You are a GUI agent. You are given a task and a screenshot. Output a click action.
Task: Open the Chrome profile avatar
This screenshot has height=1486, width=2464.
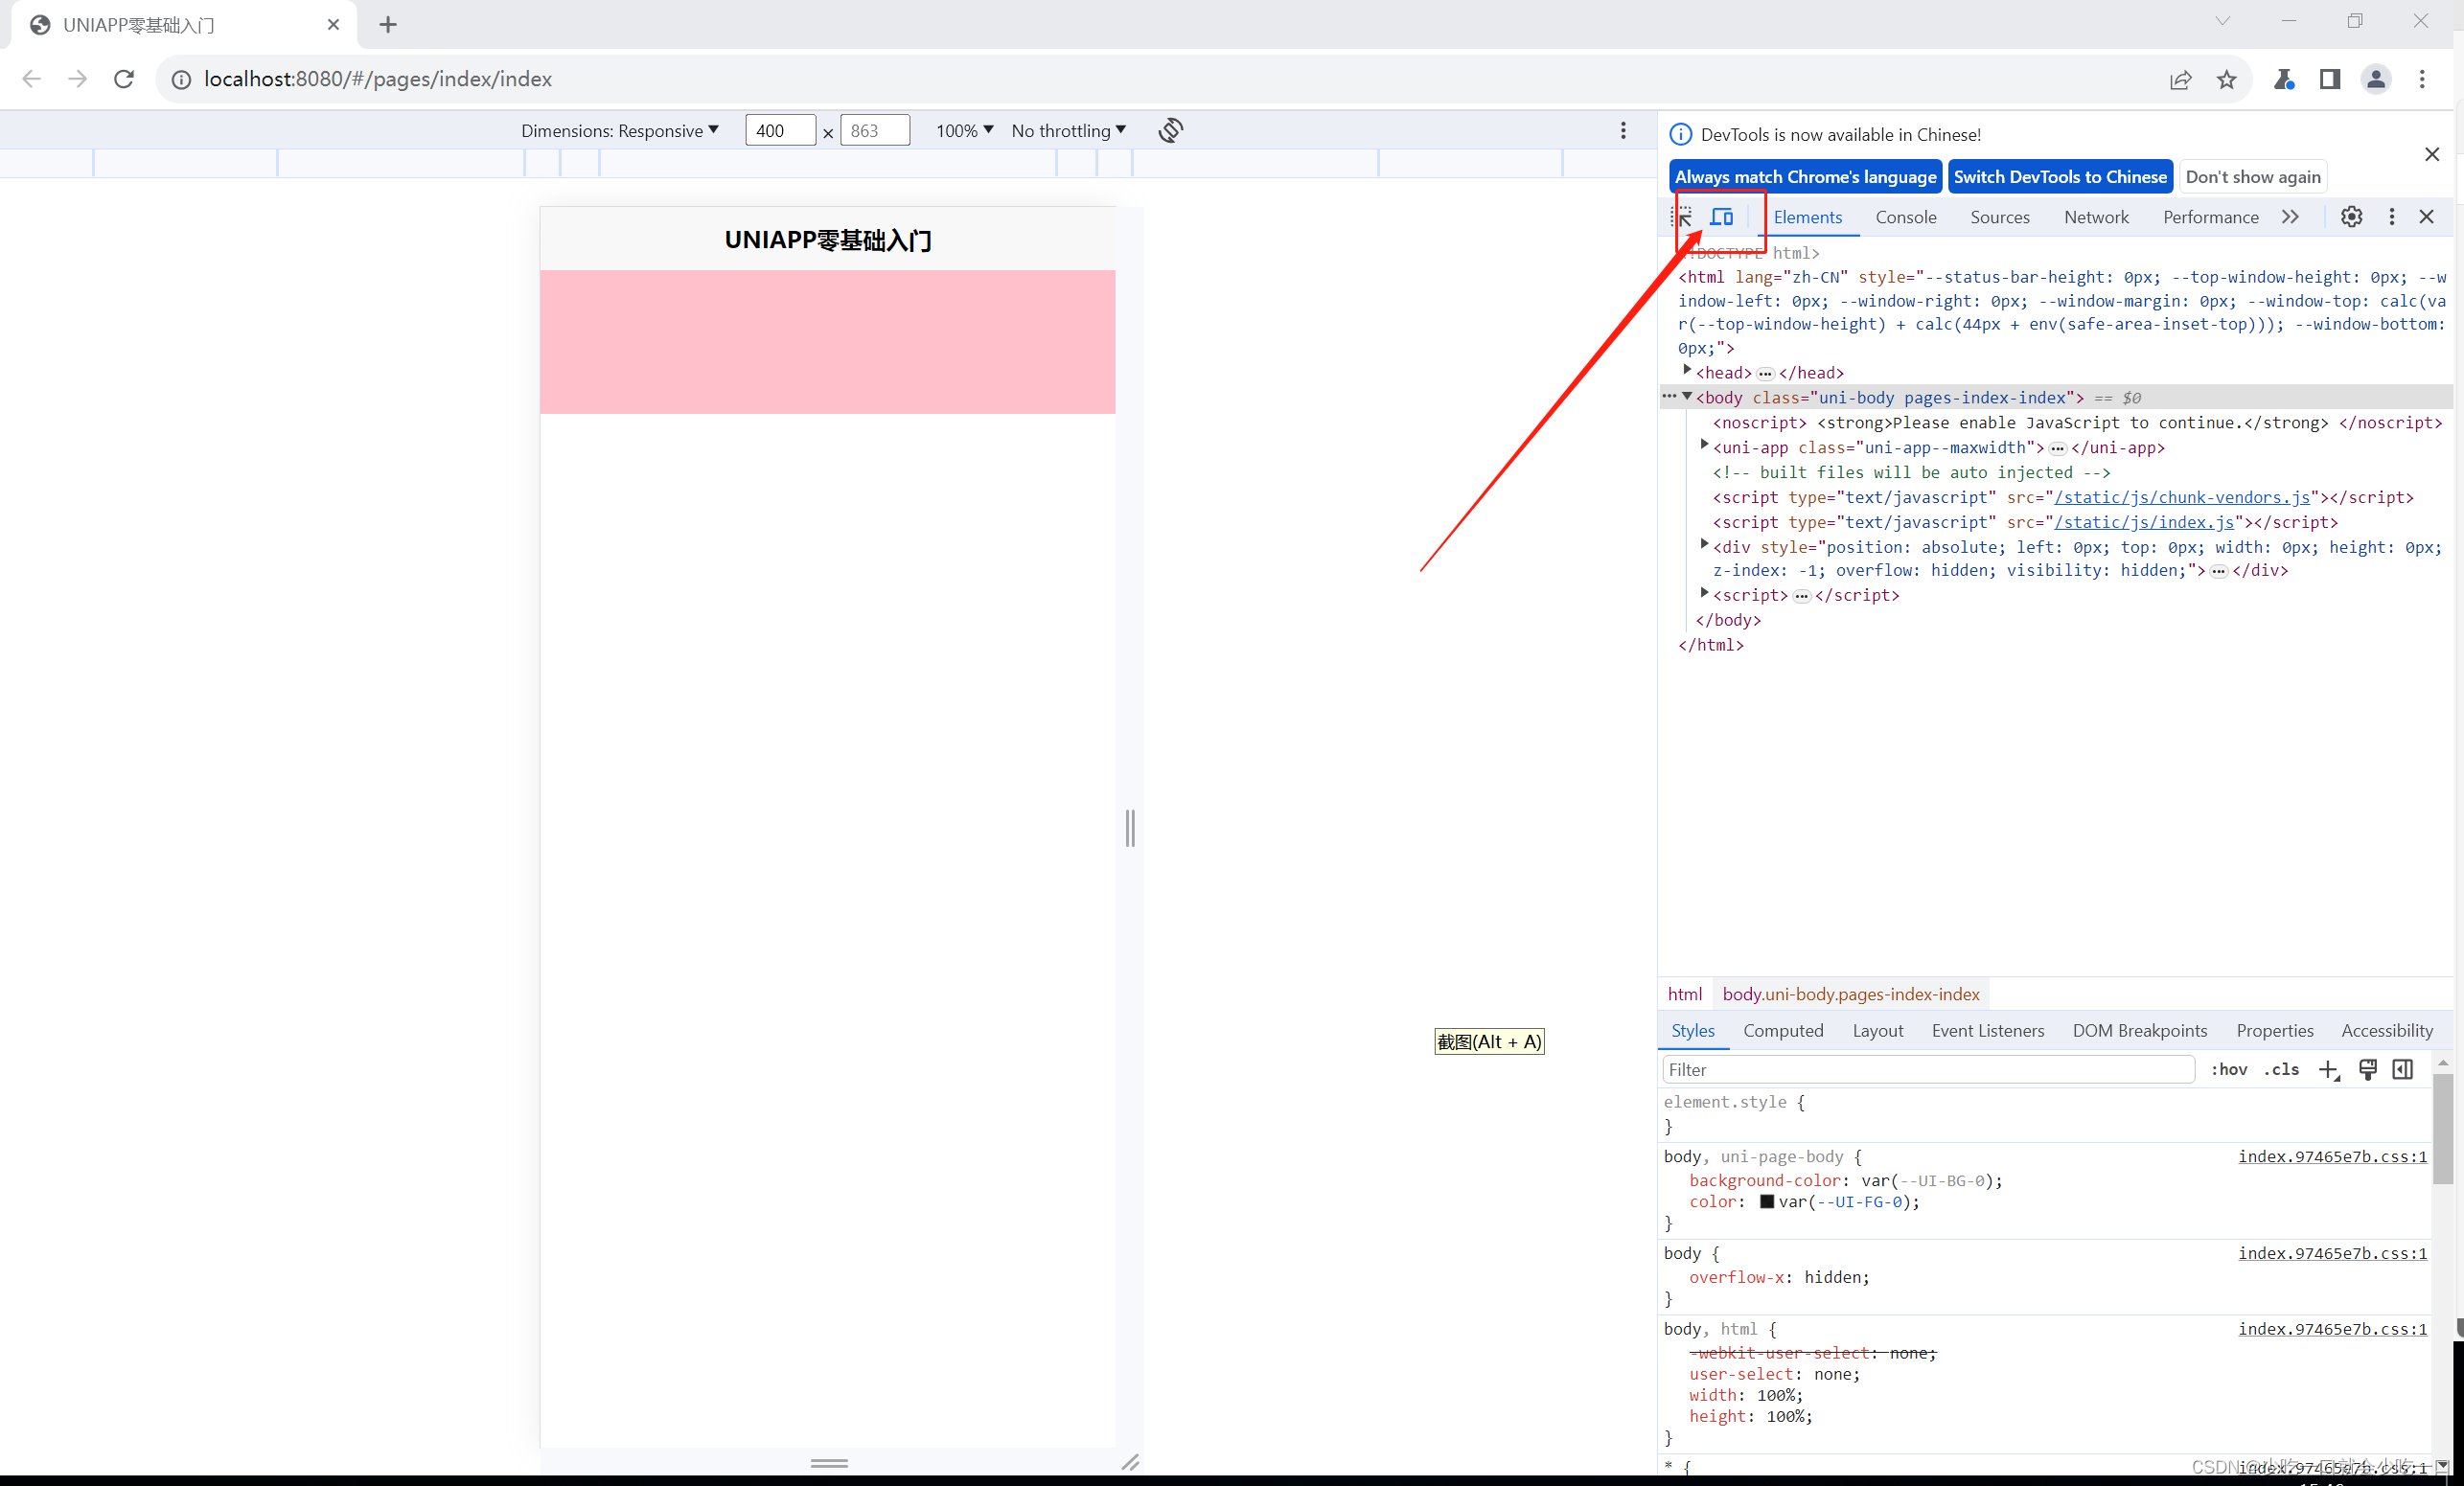coord(2376,79)
